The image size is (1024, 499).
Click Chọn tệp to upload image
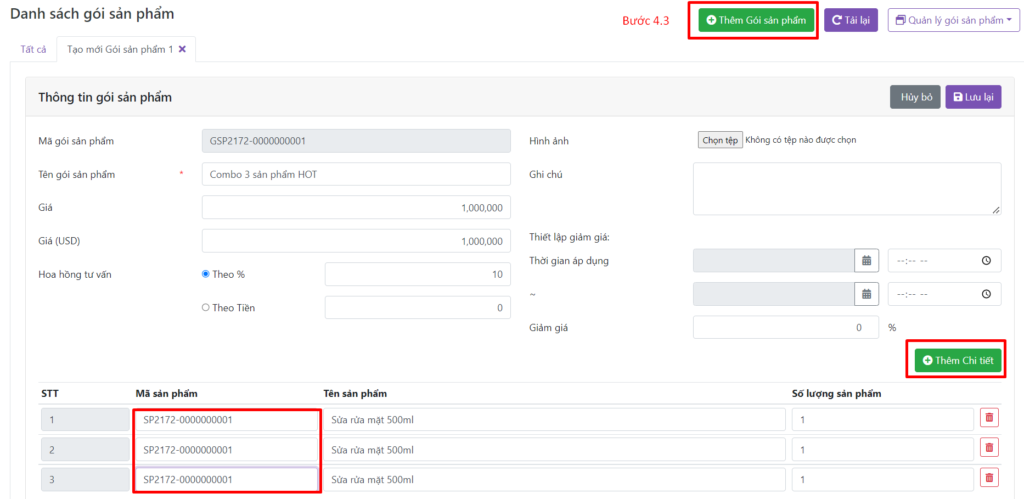tap(719, 140)
